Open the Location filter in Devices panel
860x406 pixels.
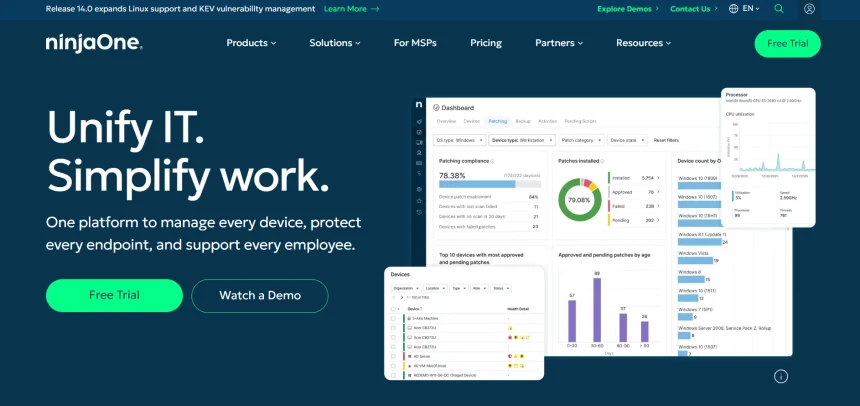[x=435, y=288]
